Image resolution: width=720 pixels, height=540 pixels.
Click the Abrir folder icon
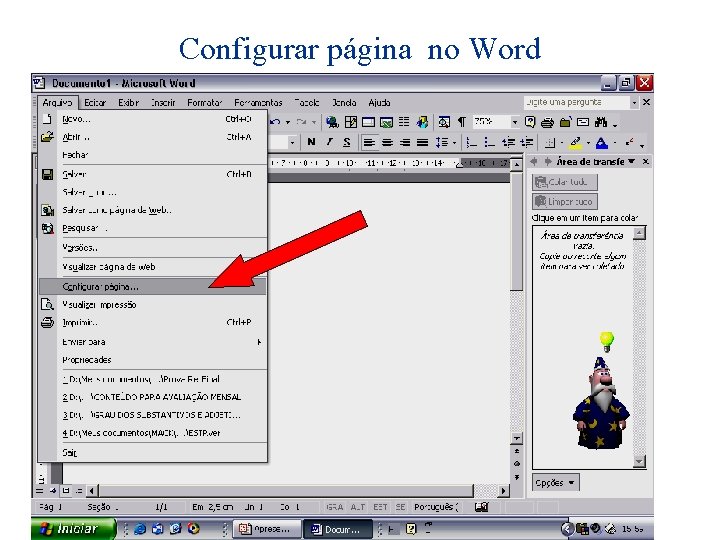click(x=47, y=136)
